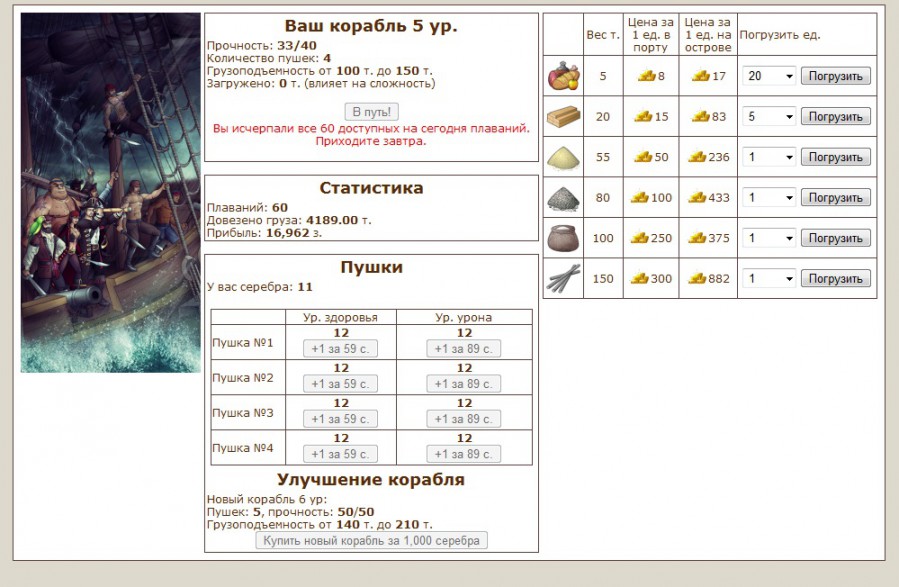This screenshot has height=587, width=899.
Task: Upgrade Пушка №4 health for 59 silver
Action: (341, 454)
